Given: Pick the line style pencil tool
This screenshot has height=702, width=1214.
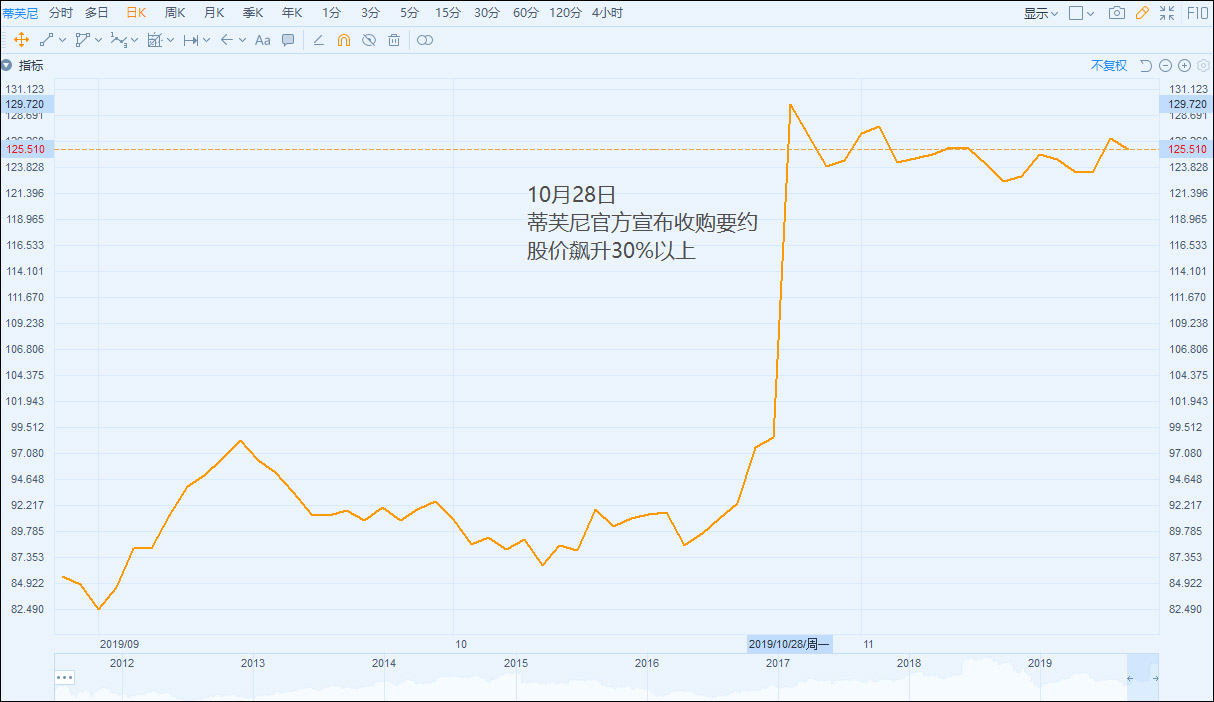Looking at the screenshot, I should click(x=319, y=40).
